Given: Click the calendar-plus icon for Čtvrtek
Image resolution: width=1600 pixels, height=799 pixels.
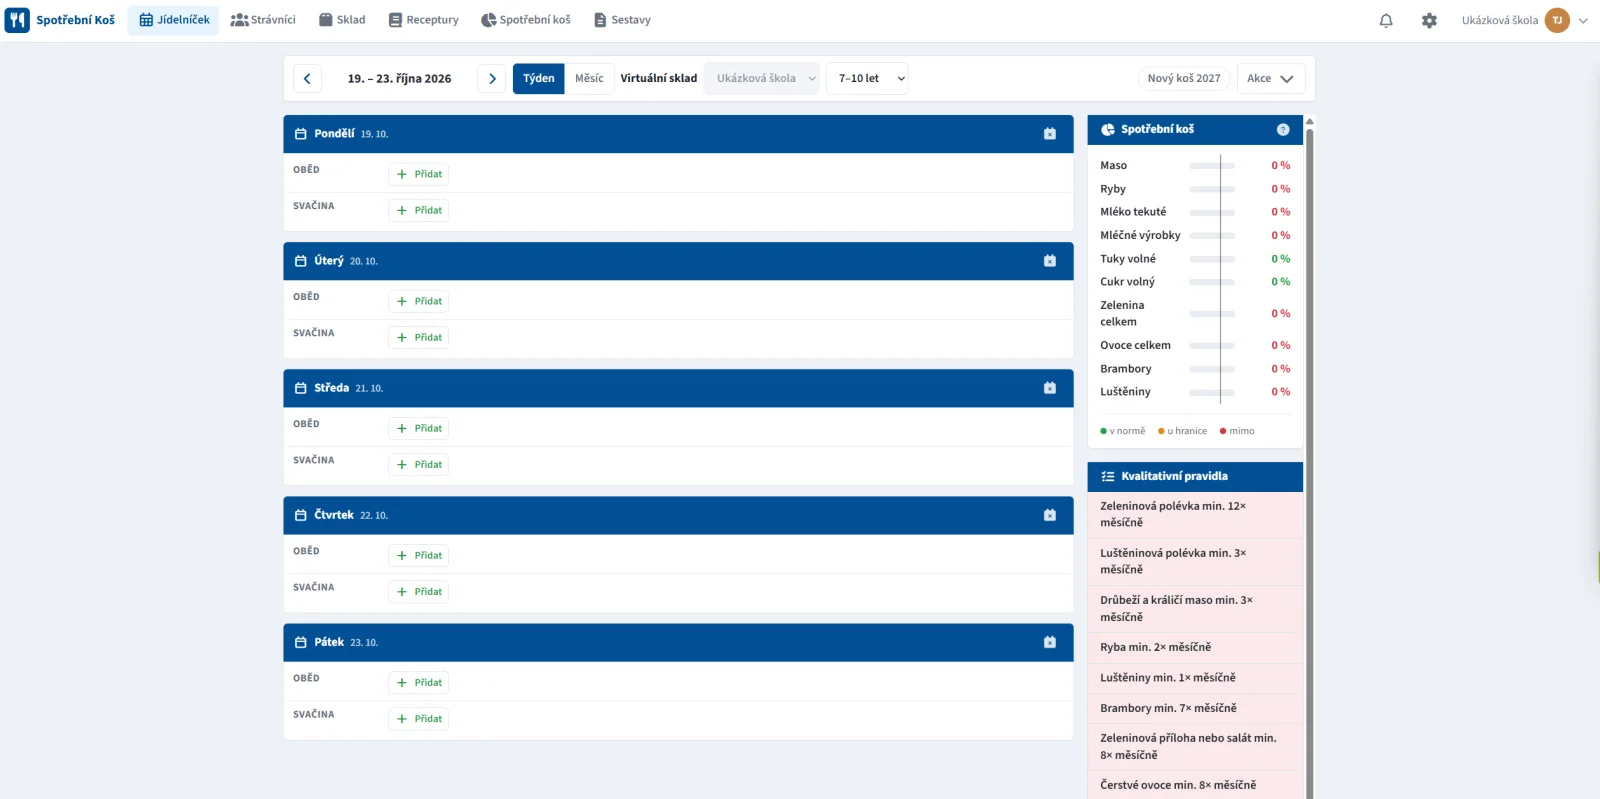Looking at the screenshot, I should (x=1050, y=515).
